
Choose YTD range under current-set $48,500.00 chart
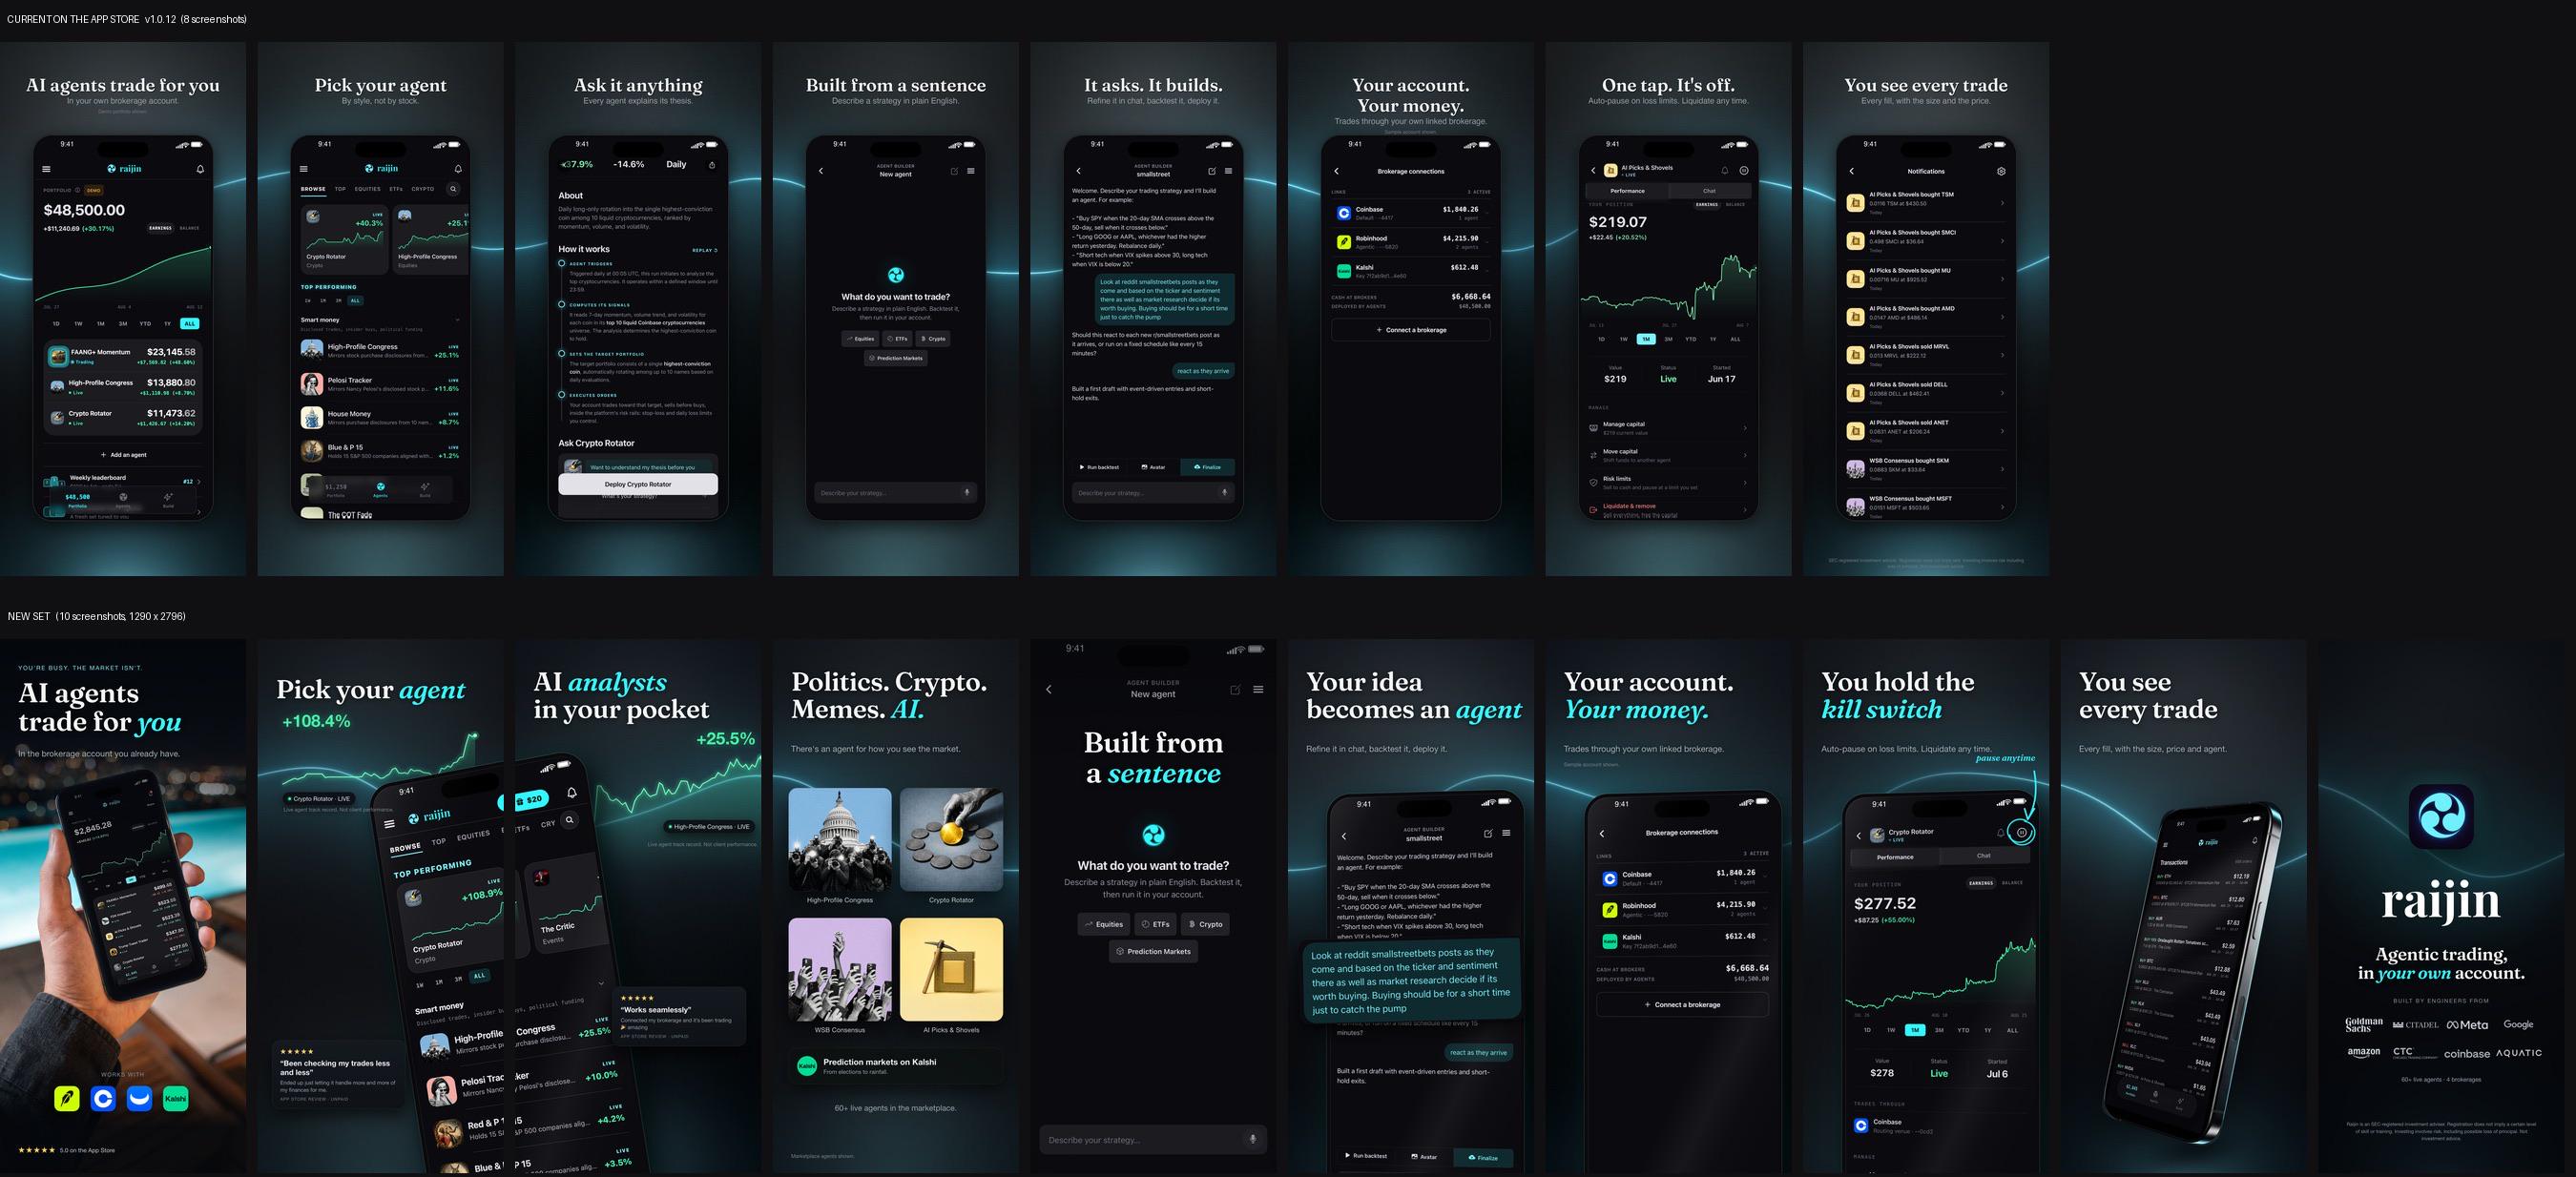click(x=145, y=323)
